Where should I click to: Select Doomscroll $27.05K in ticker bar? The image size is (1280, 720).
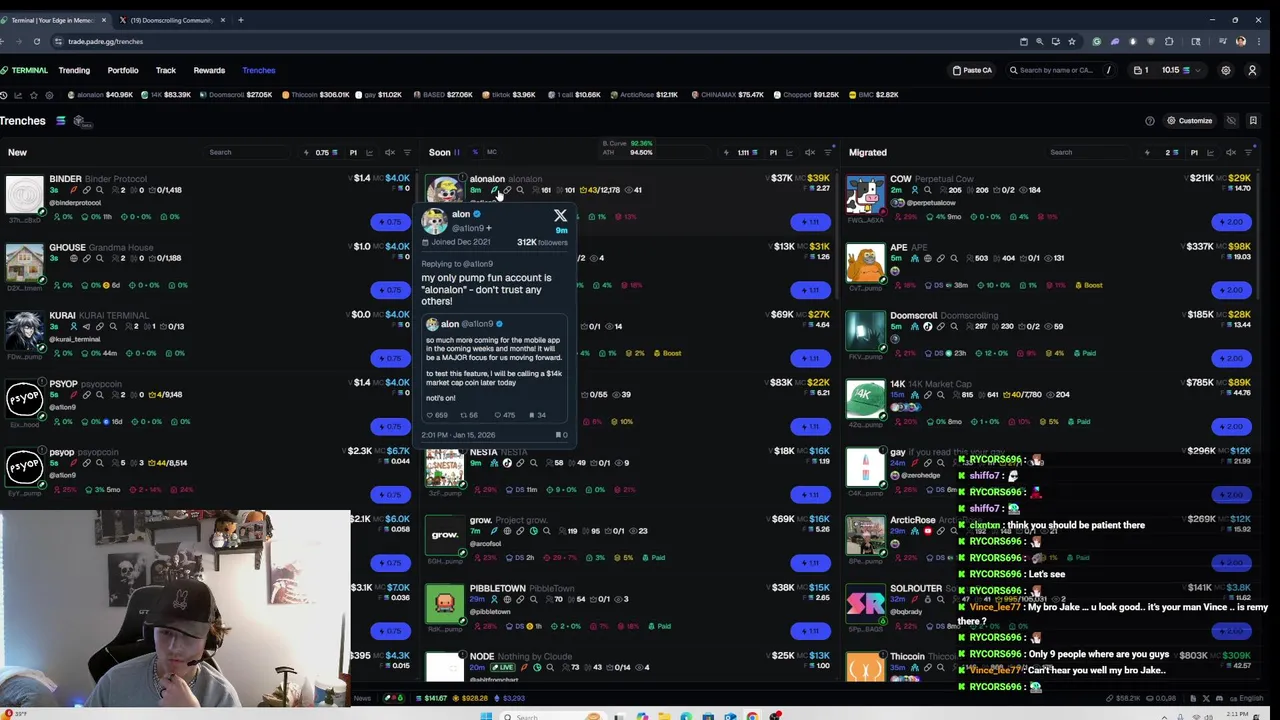pyautogui.click(x=236, y=95)
